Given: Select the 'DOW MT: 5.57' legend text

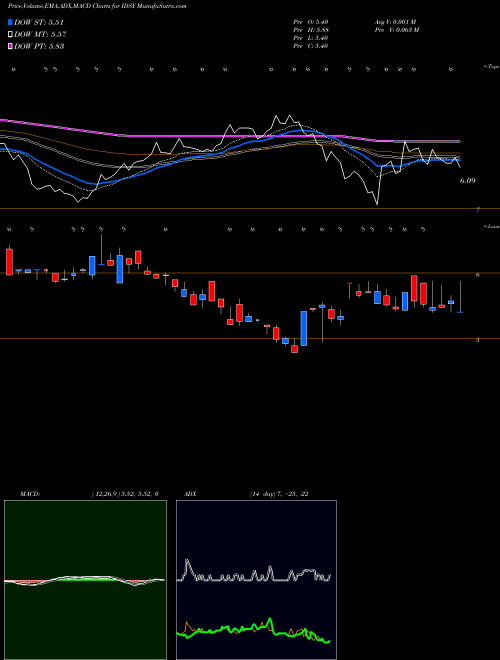Looking at the screenshot, I should (40, 35).
